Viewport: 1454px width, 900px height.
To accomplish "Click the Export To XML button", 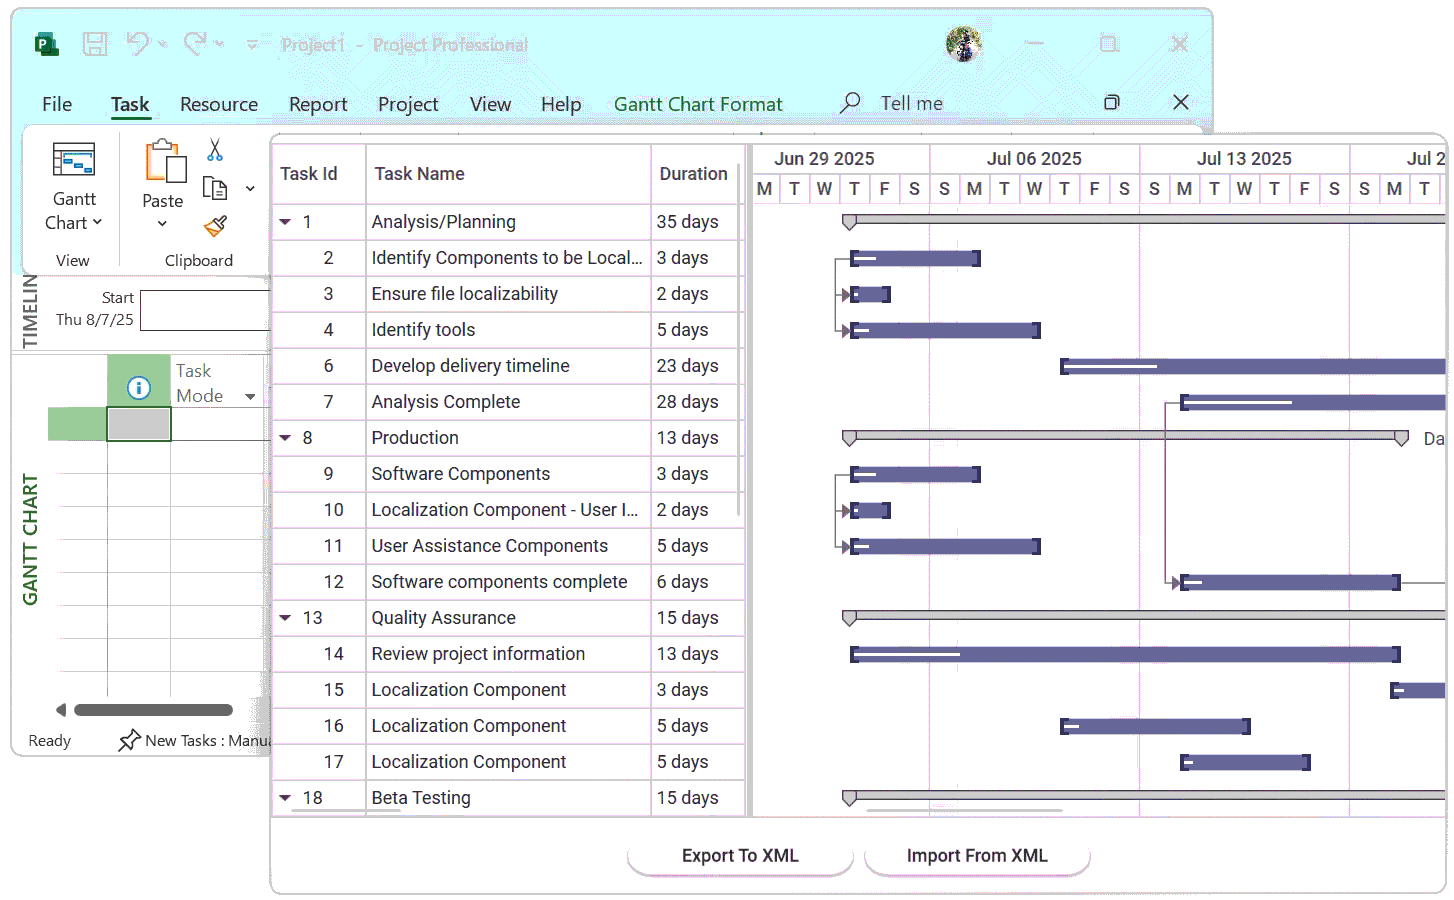I will click(740, 856).
